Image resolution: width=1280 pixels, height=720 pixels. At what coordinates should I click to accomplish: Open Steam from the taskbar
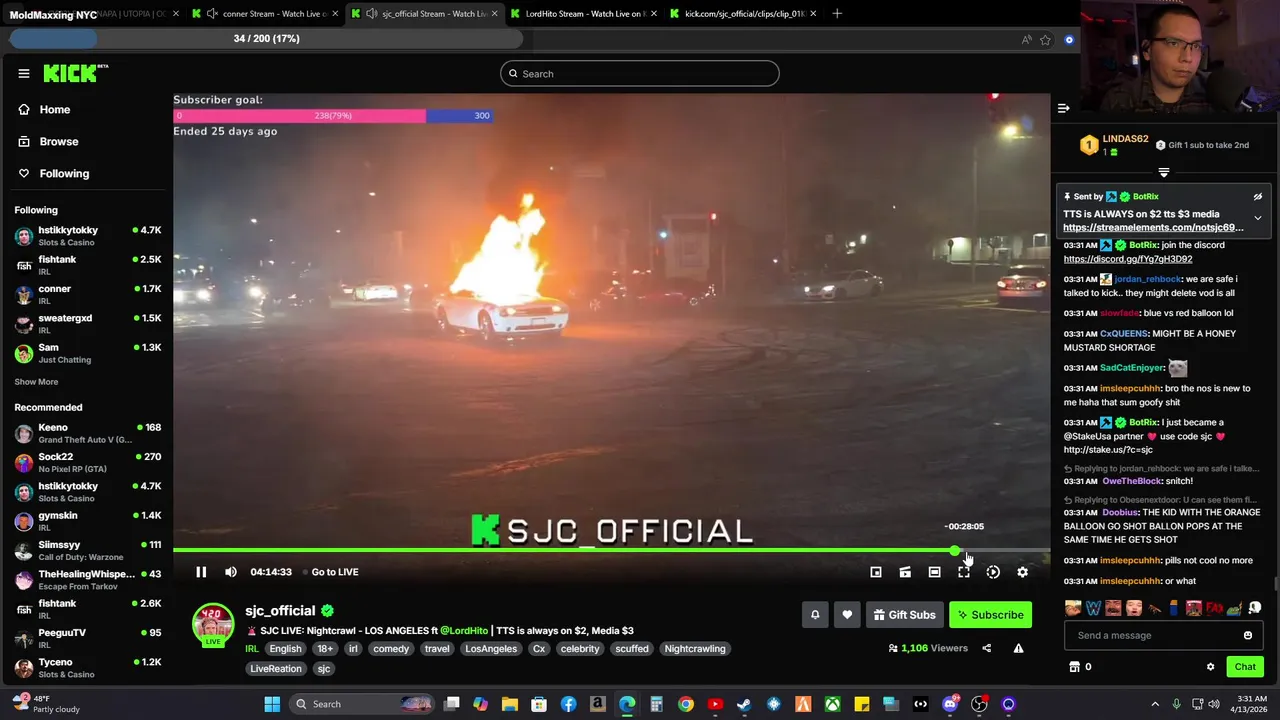(744, 704)
